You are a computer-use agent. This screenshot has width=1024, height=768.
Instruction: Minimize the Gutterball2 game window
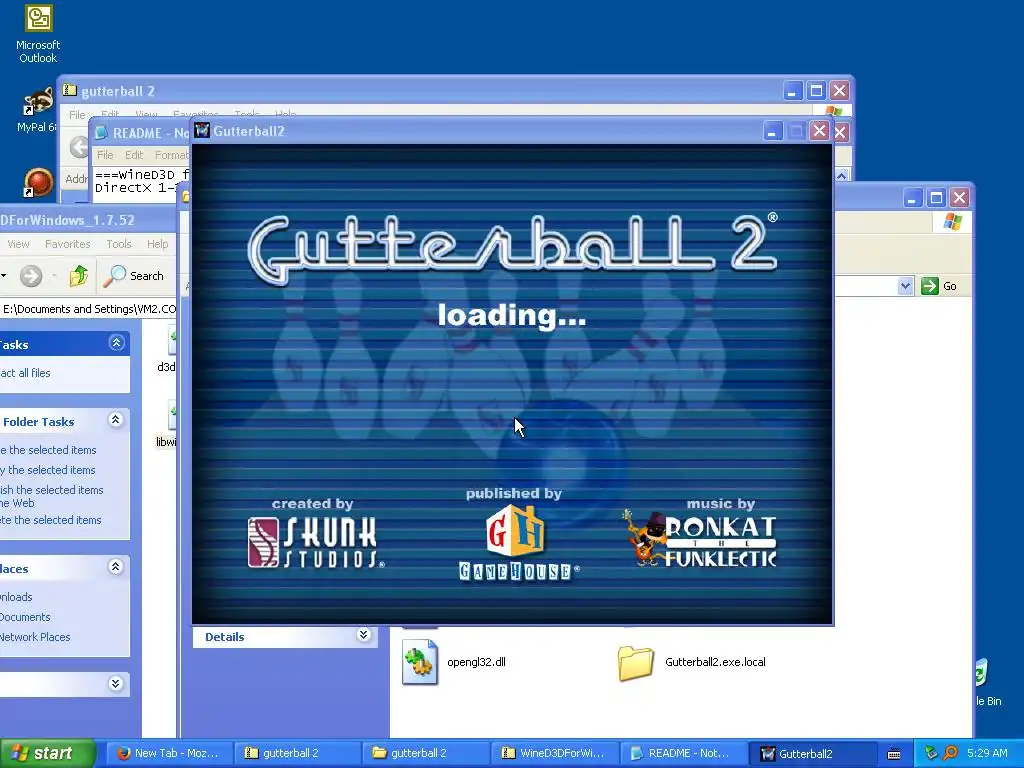pyautogui.click(x=772, y=131)
